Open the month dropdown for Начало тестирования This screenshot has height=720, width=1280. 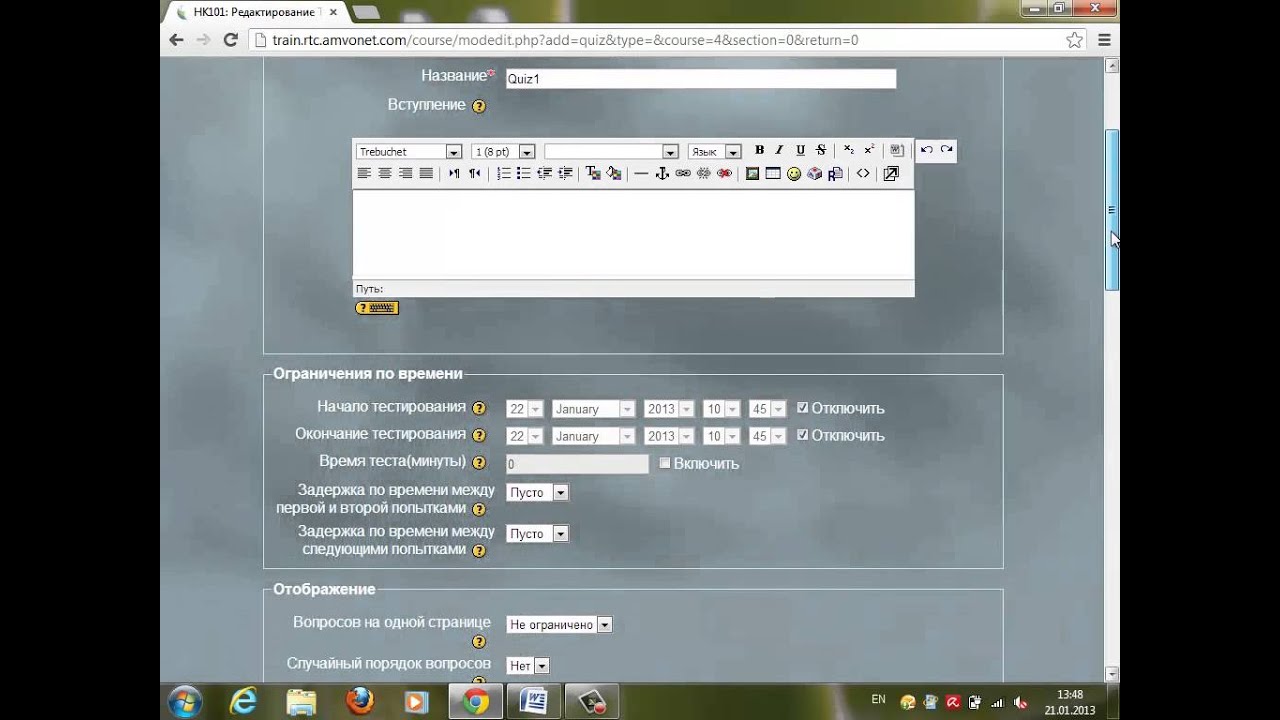tap(593, 409)
